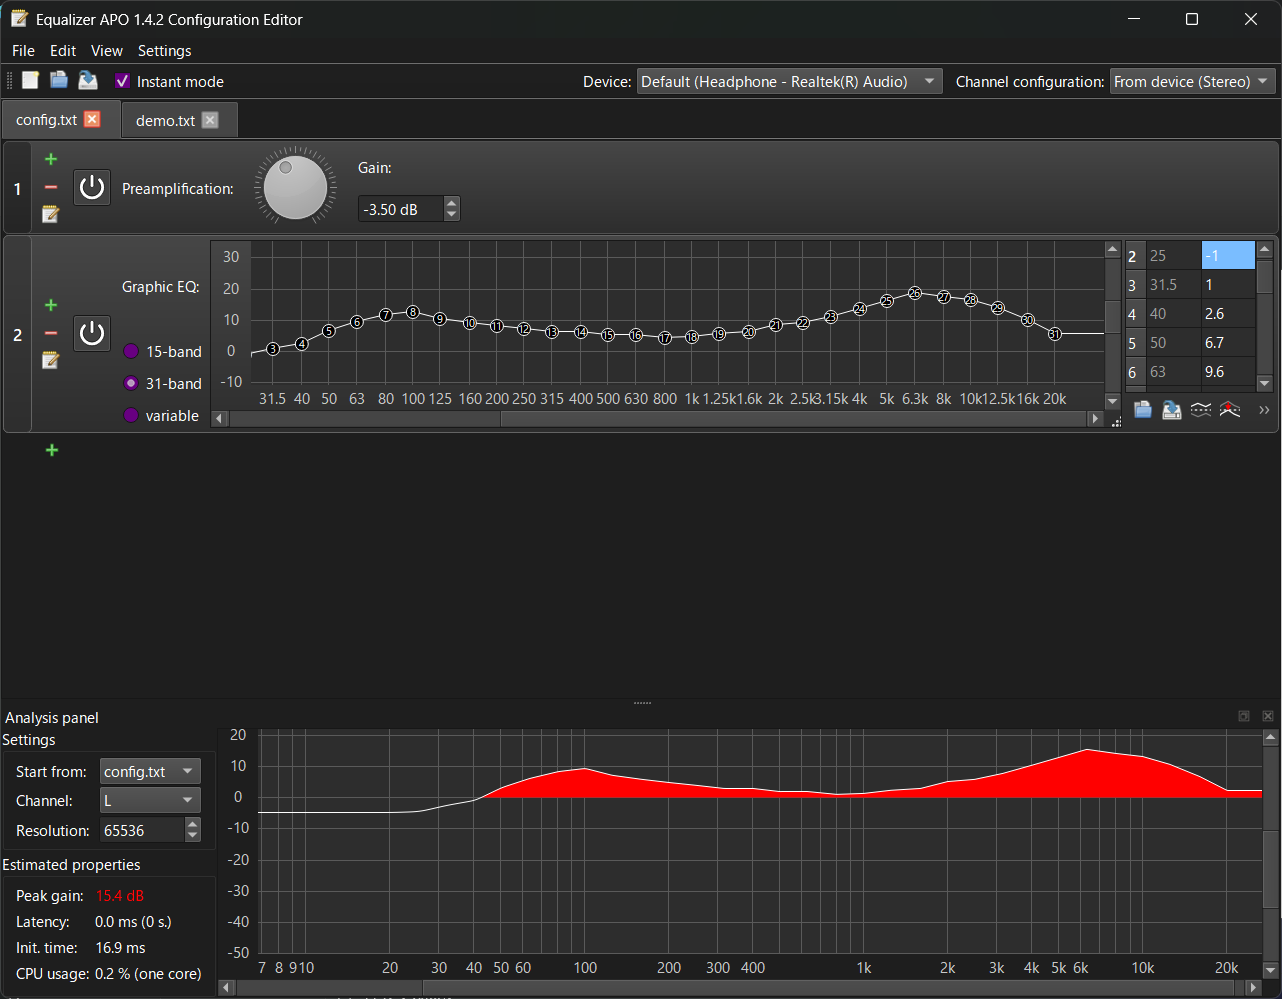Select the 9.6 gain cell in table
Image resolution: width=1282 pixels, height=999 pixels.
pos(1228,372)
